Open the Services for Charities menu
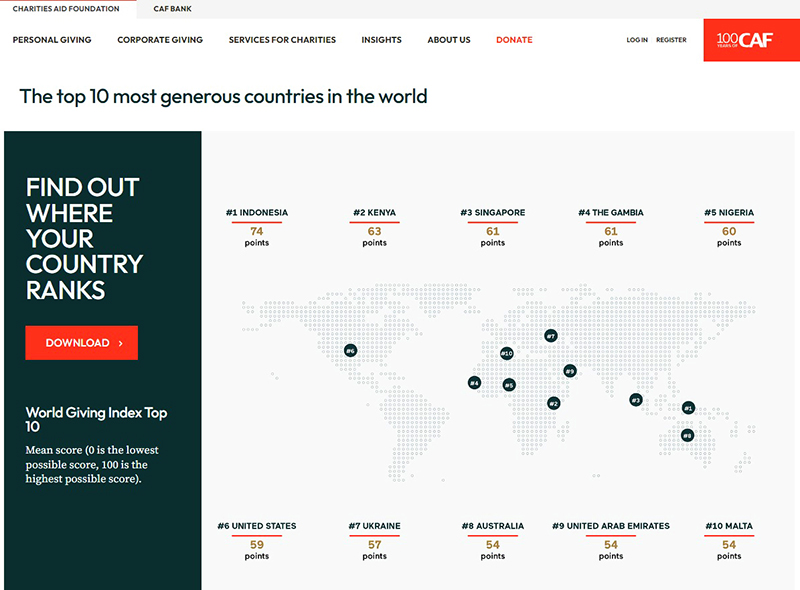 tap(282, 40)
